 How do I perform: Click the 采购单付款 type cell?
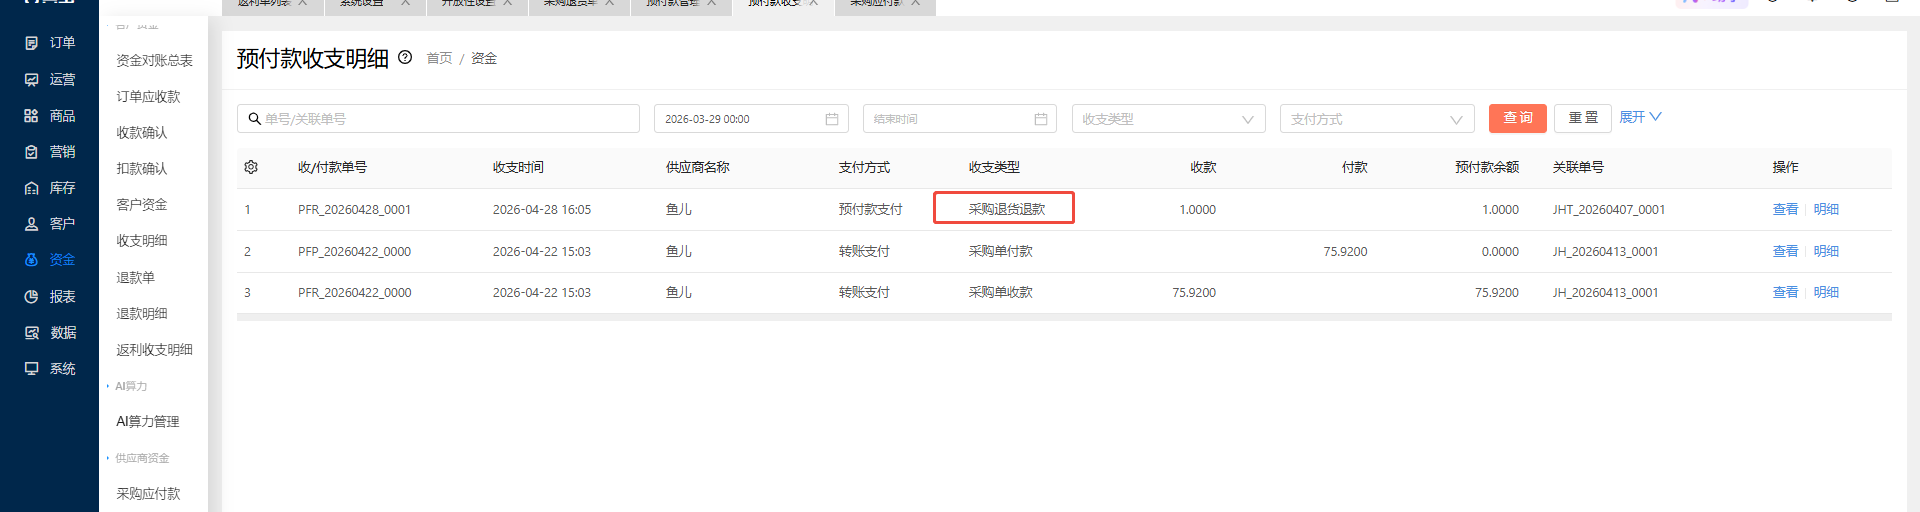point(1000,251)
